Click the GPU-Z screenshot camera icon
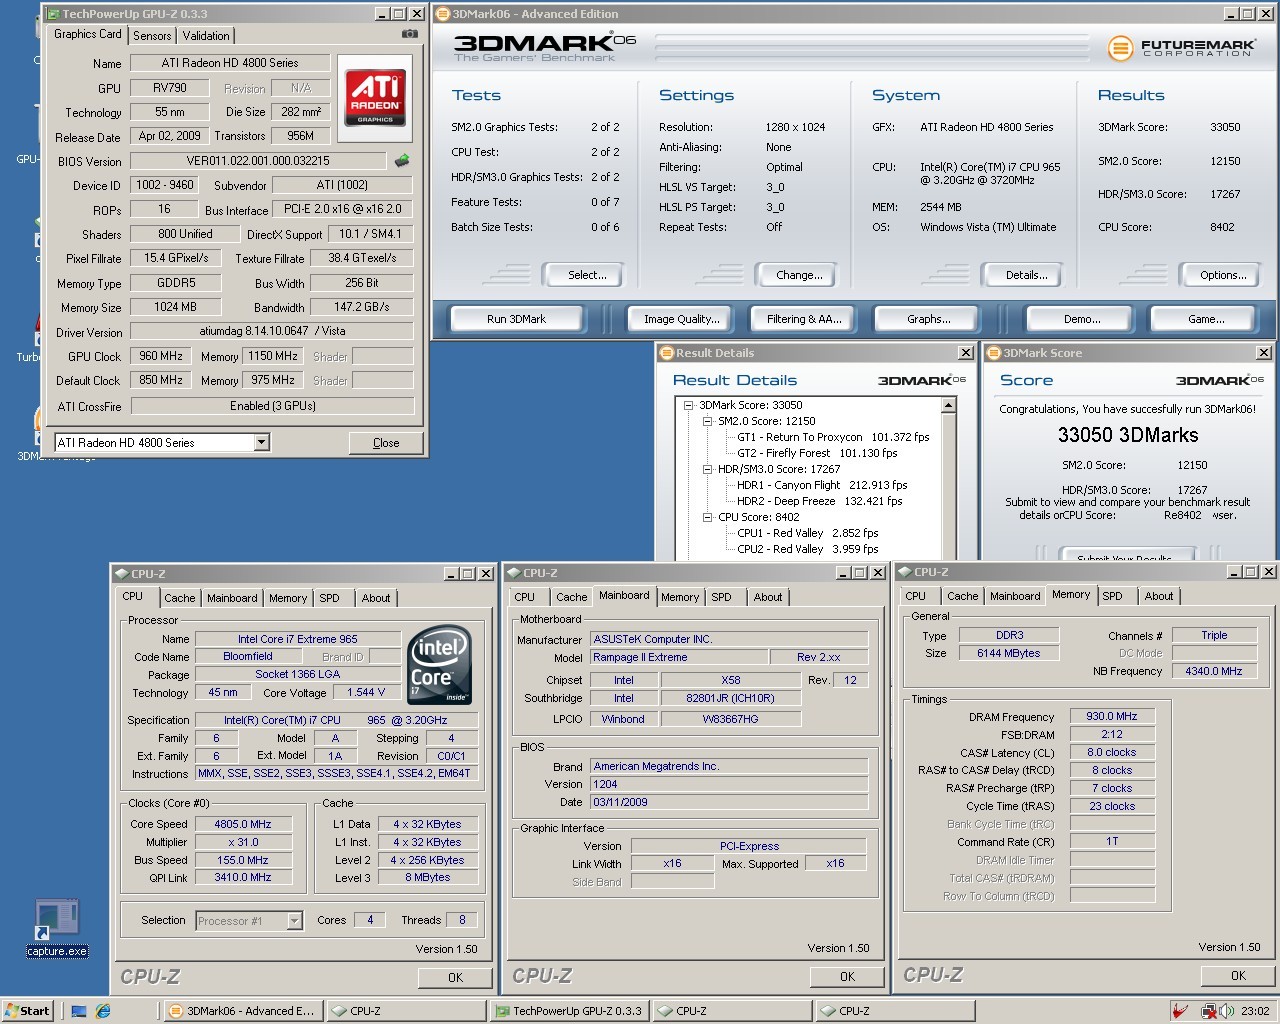This screenshot has height=1024, width=1280. 409,34
